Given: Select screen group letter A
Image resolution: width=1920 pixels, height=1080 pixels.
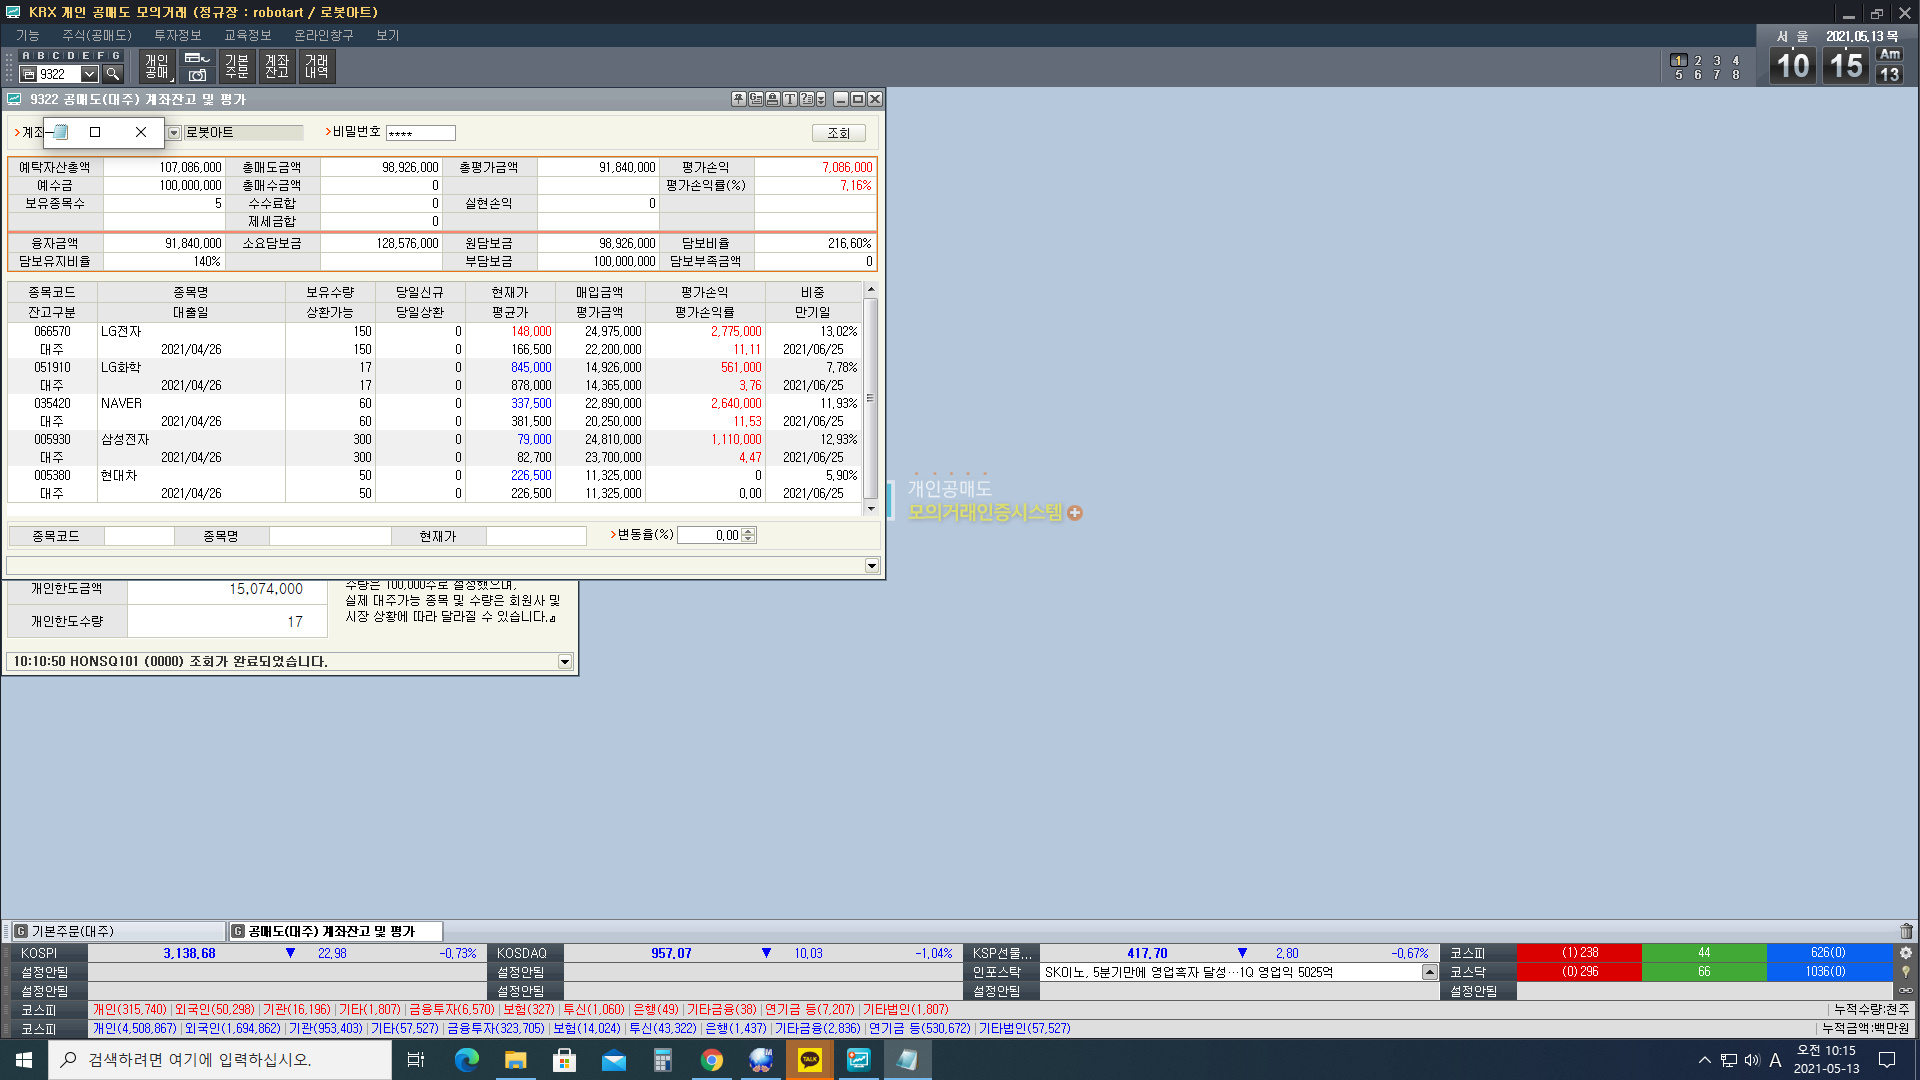Looking at the screenshot, I should click(26, 56).
